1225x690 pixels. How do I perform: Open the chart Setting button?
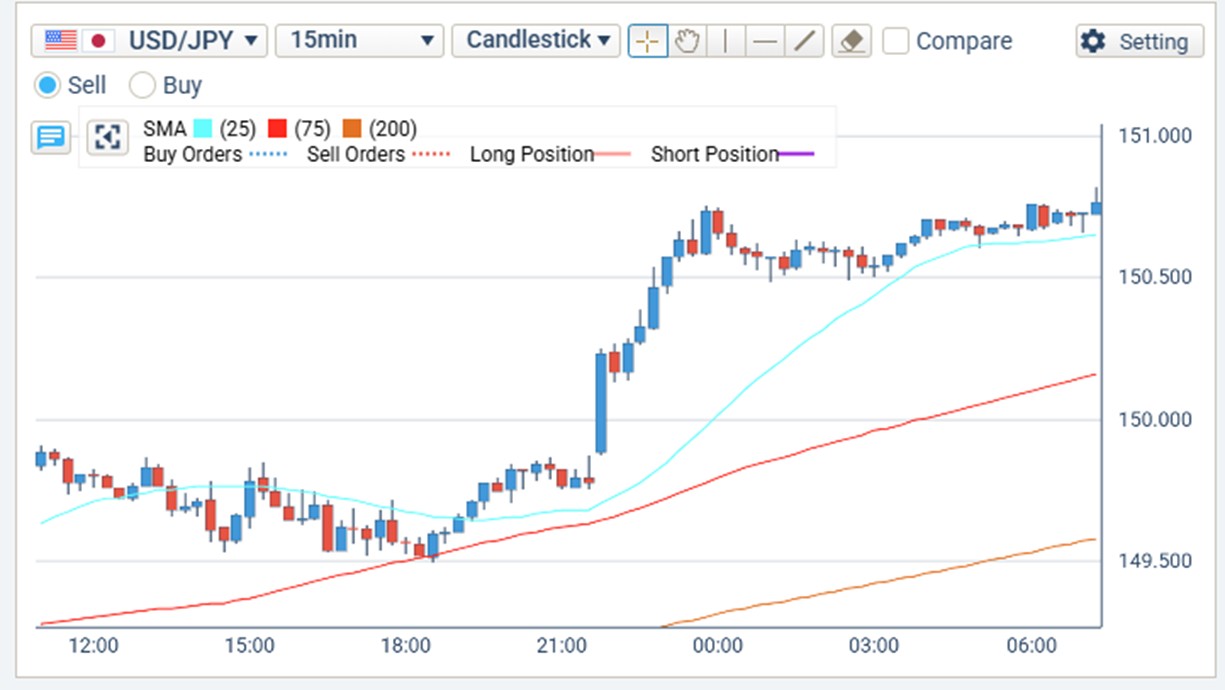coord(1140,41)
